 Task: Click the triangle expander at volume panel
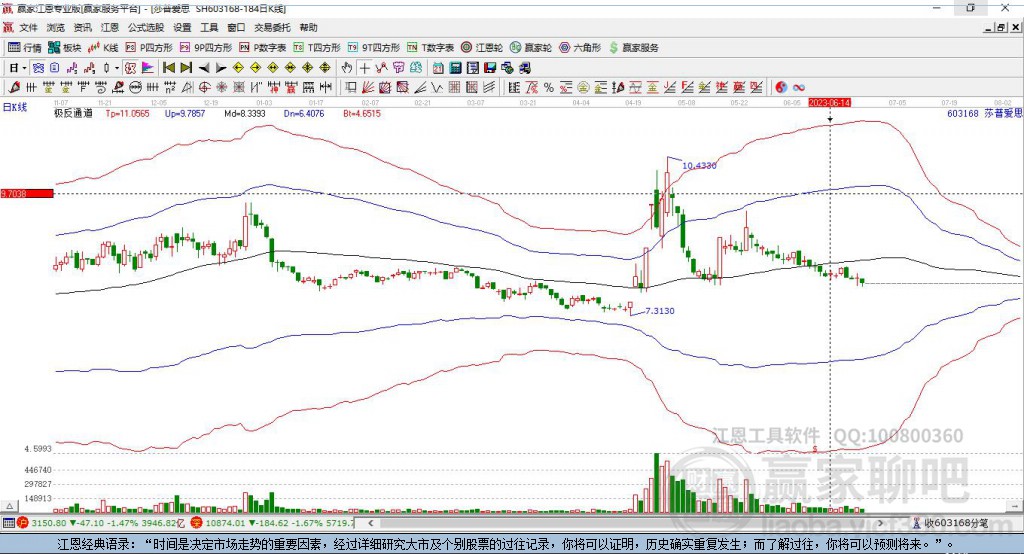click(x=9, y=506)
